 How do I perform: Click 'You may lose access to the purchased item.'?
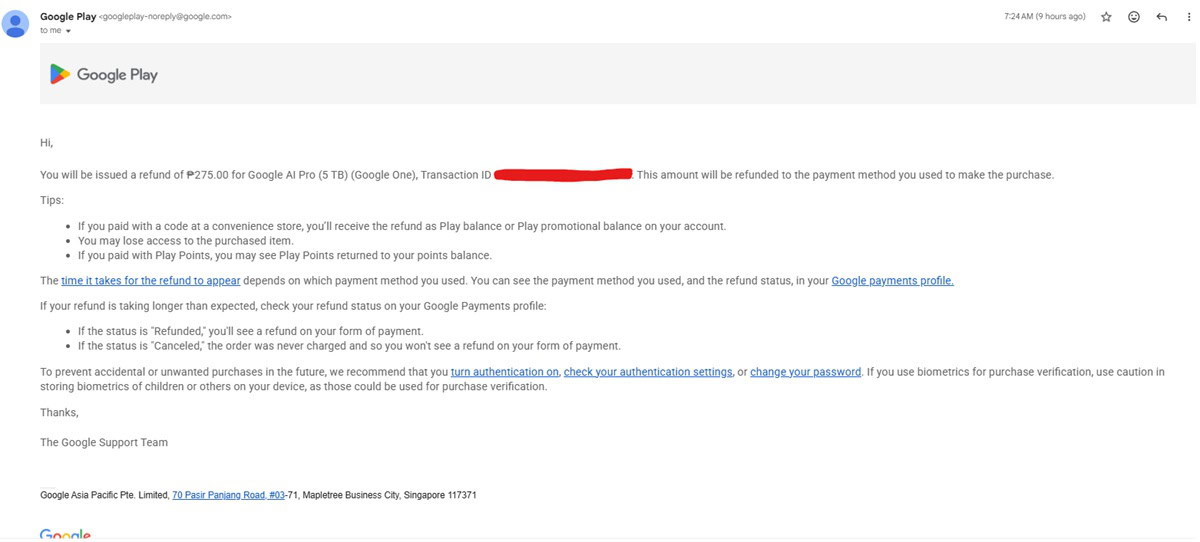click(x=186, y=241)
